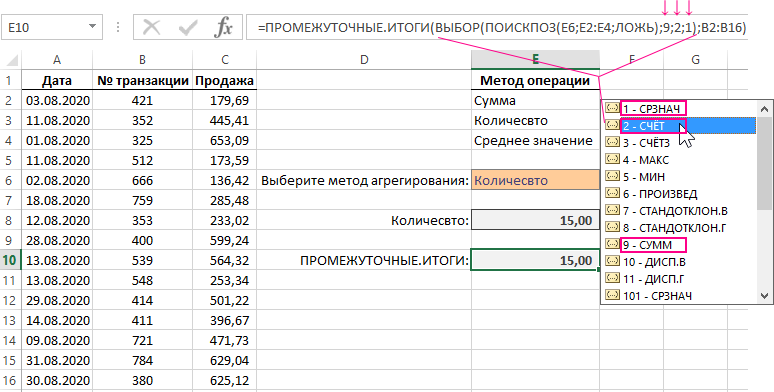Select sale value 653,09

point(225,141)
